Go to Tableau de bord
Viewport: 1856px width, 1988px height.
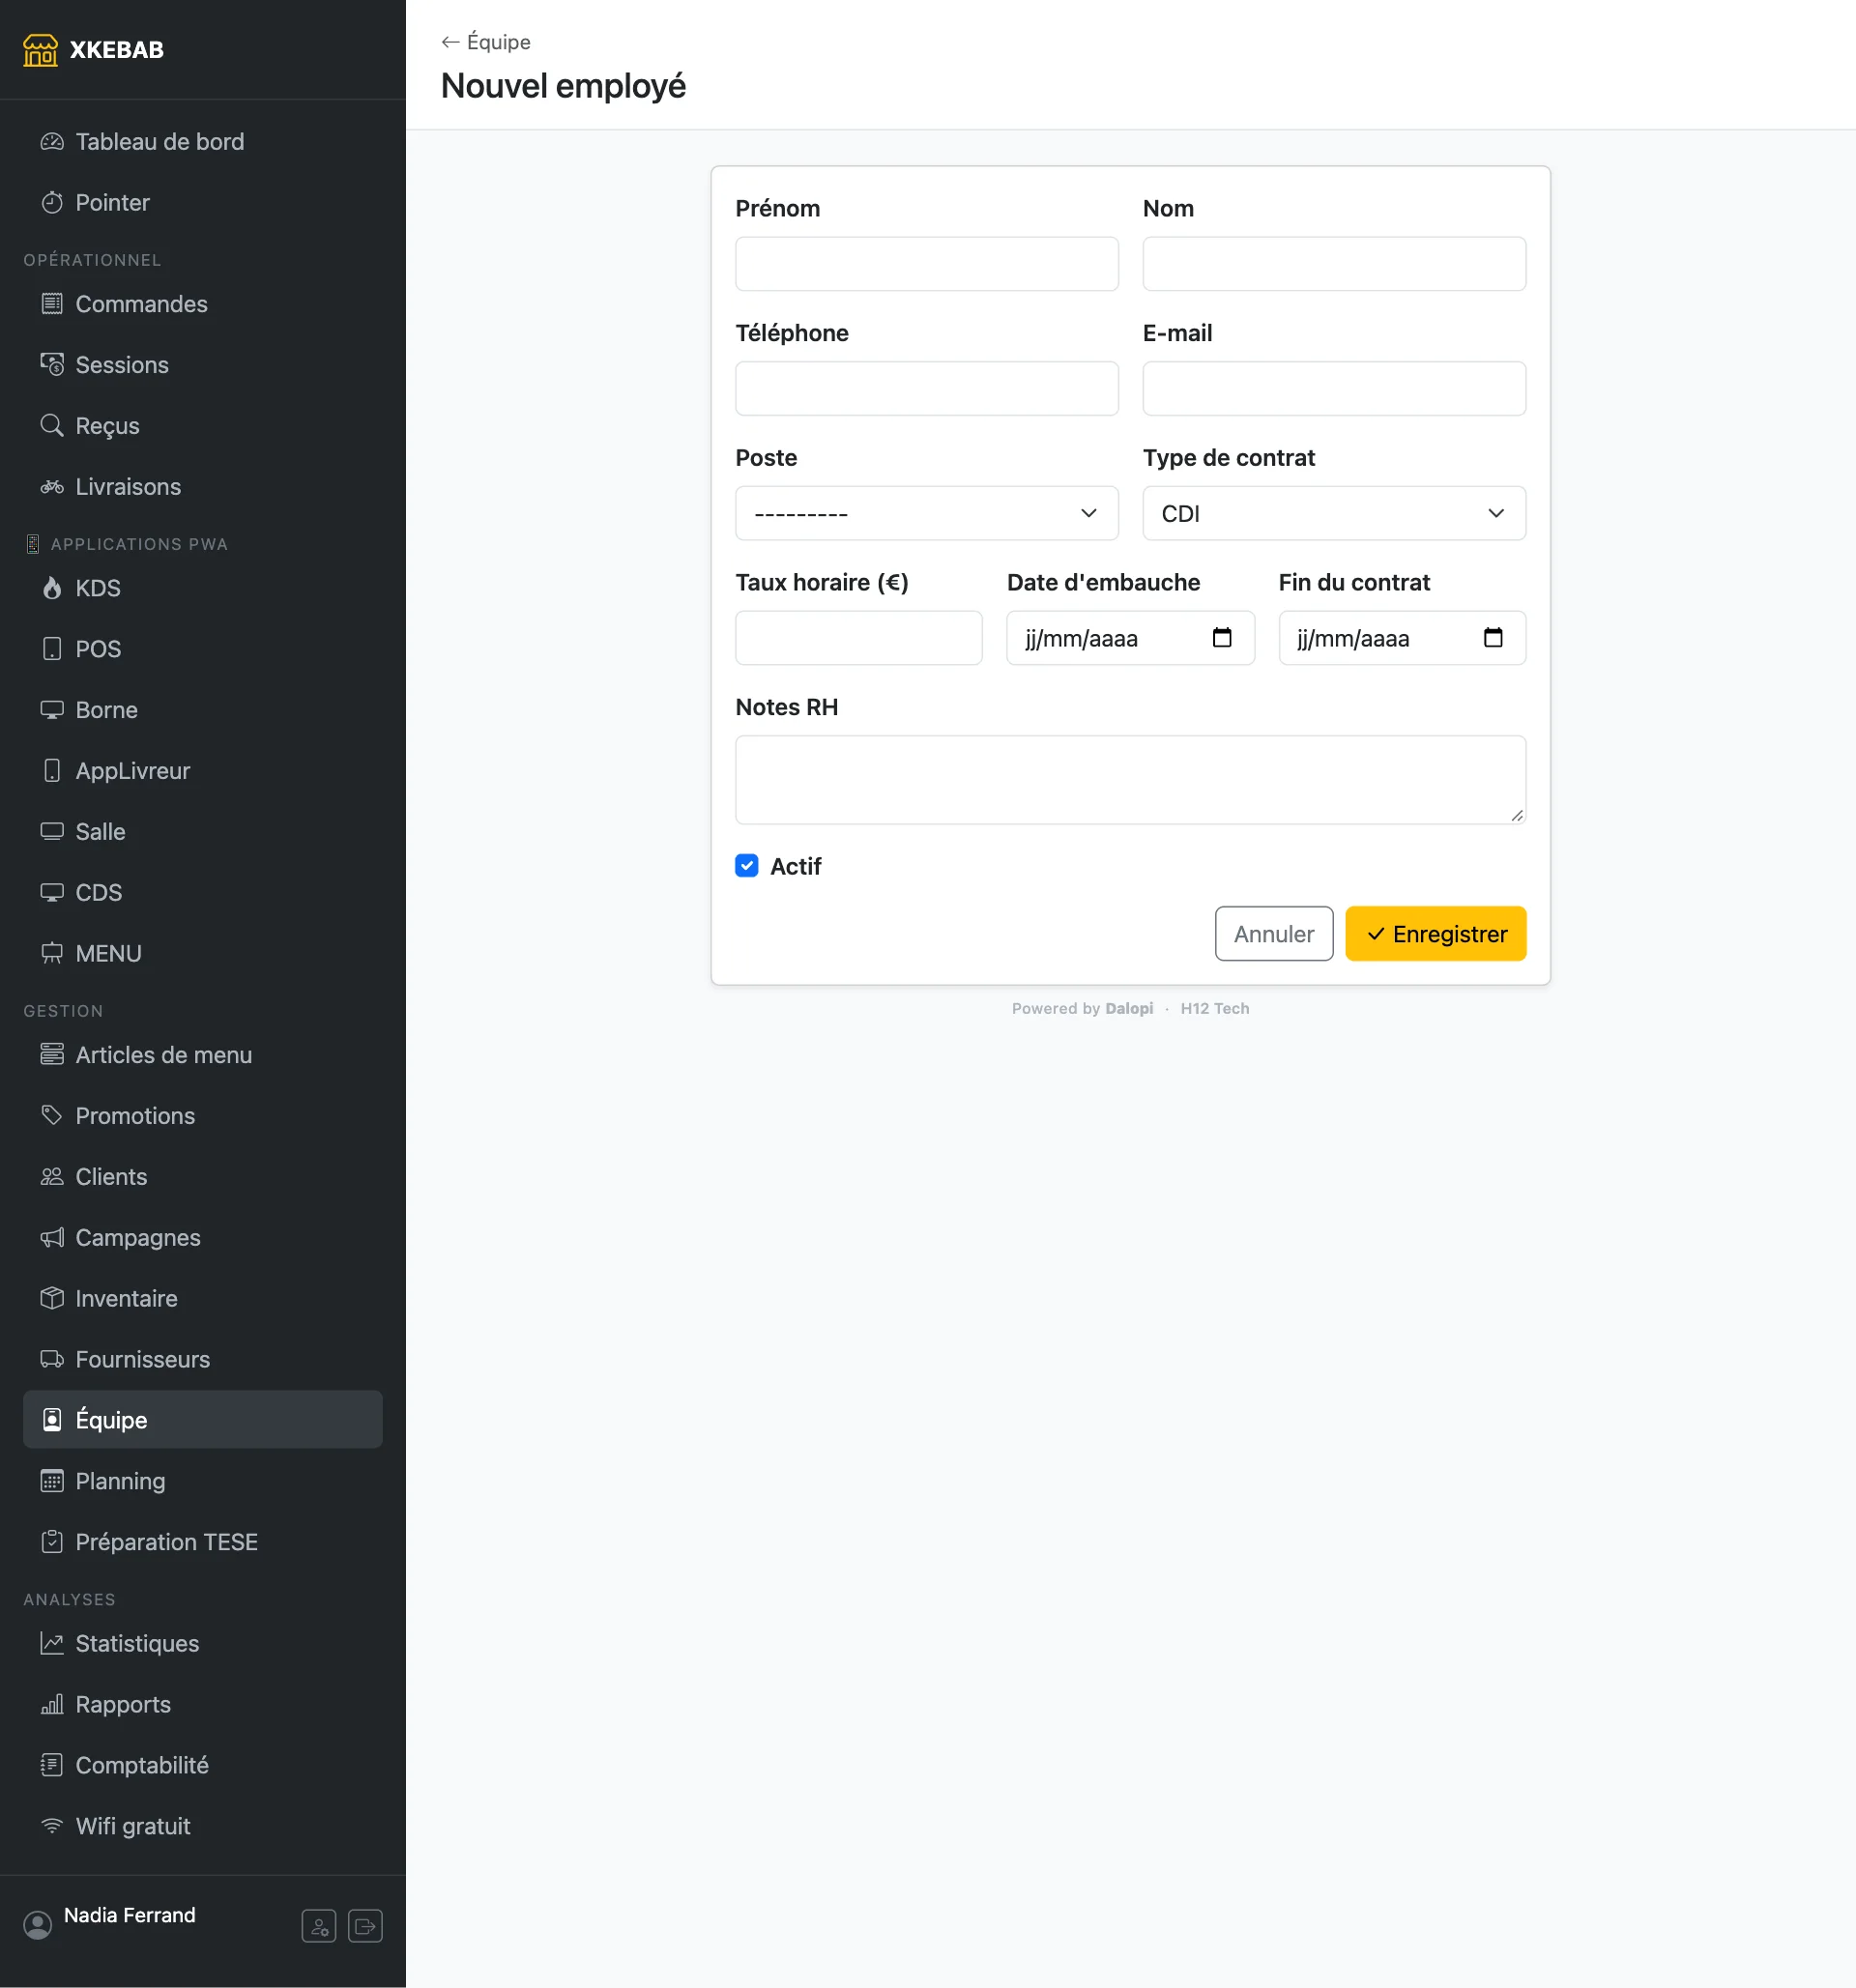(203, 142)
